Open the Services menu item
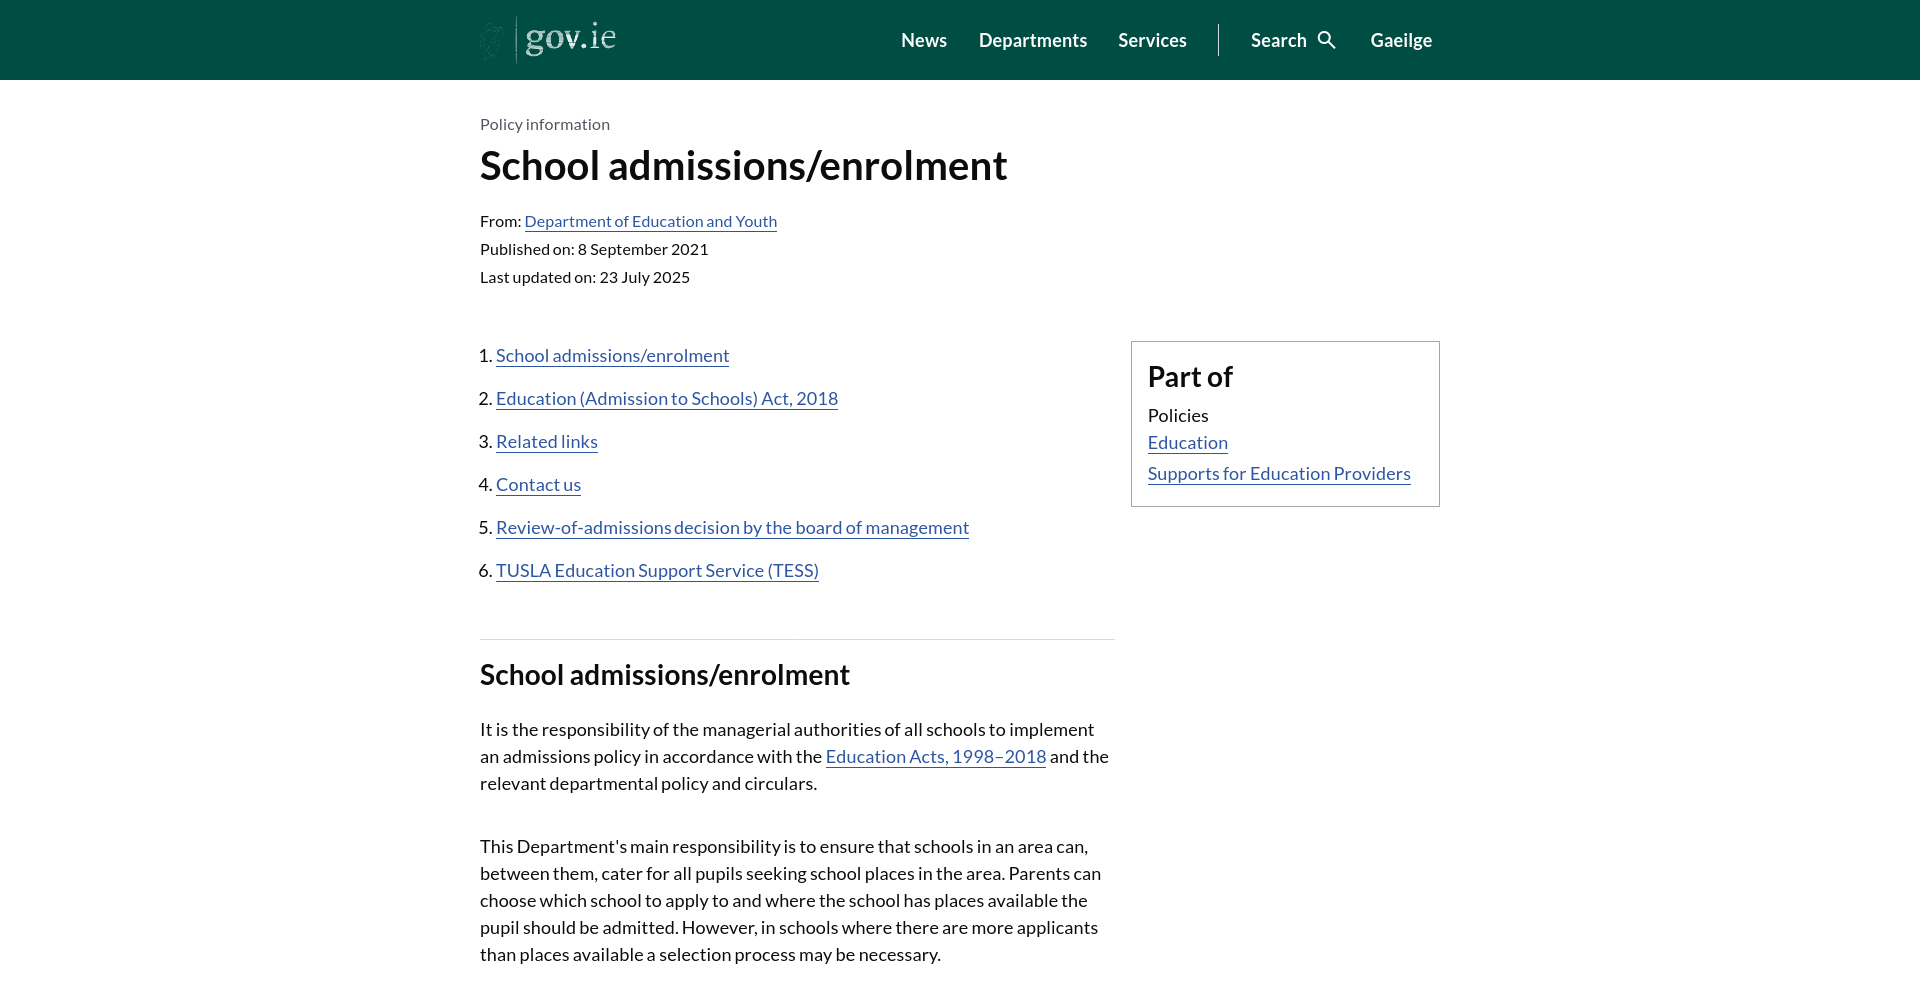 (x=1152, y=40)
